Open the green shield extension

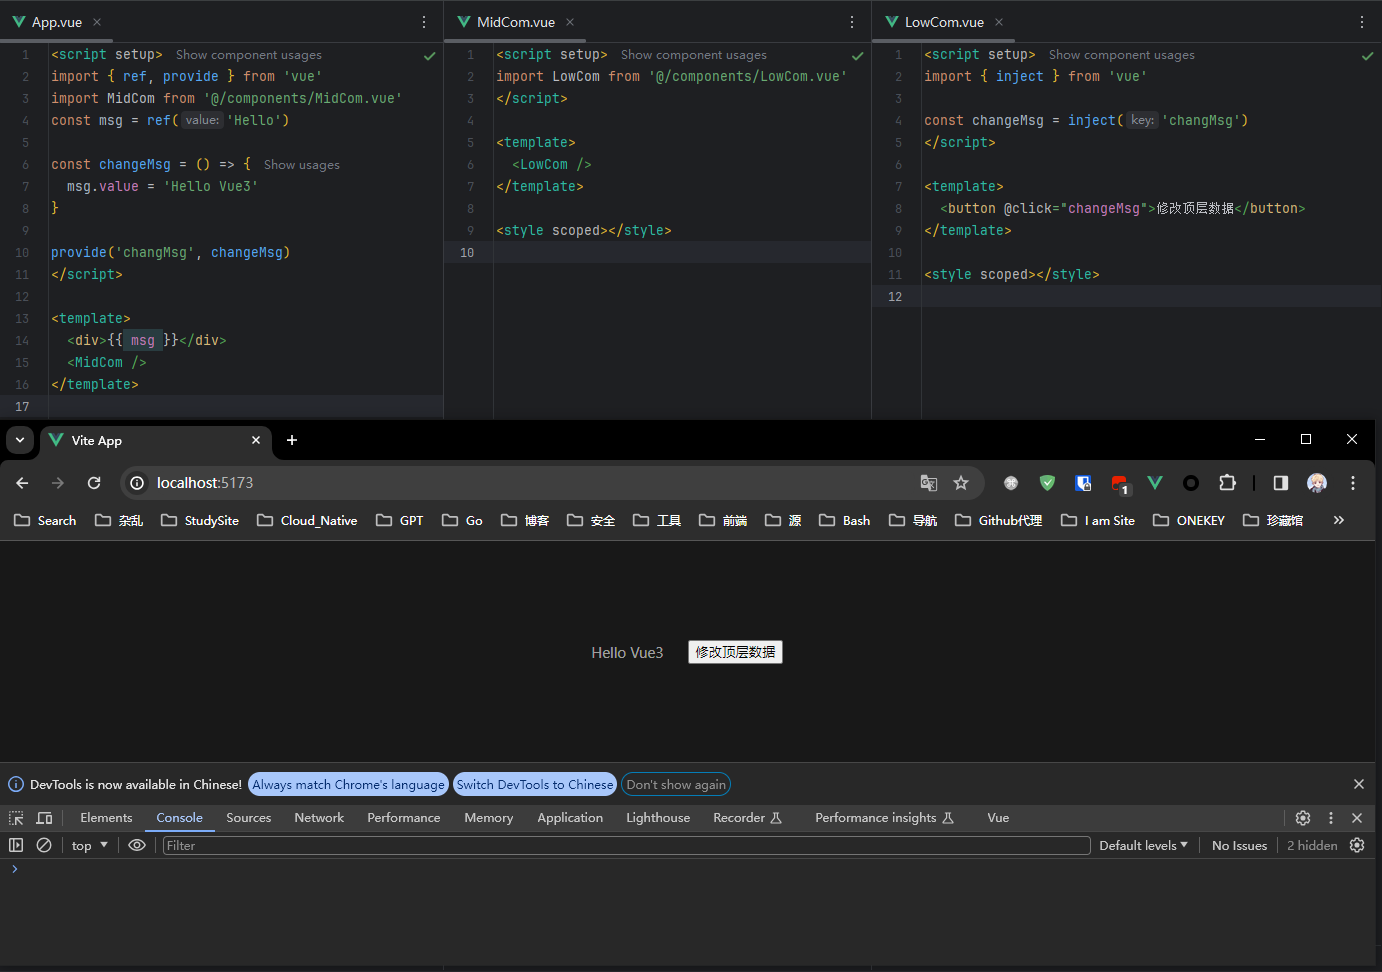coord(1047,483)
